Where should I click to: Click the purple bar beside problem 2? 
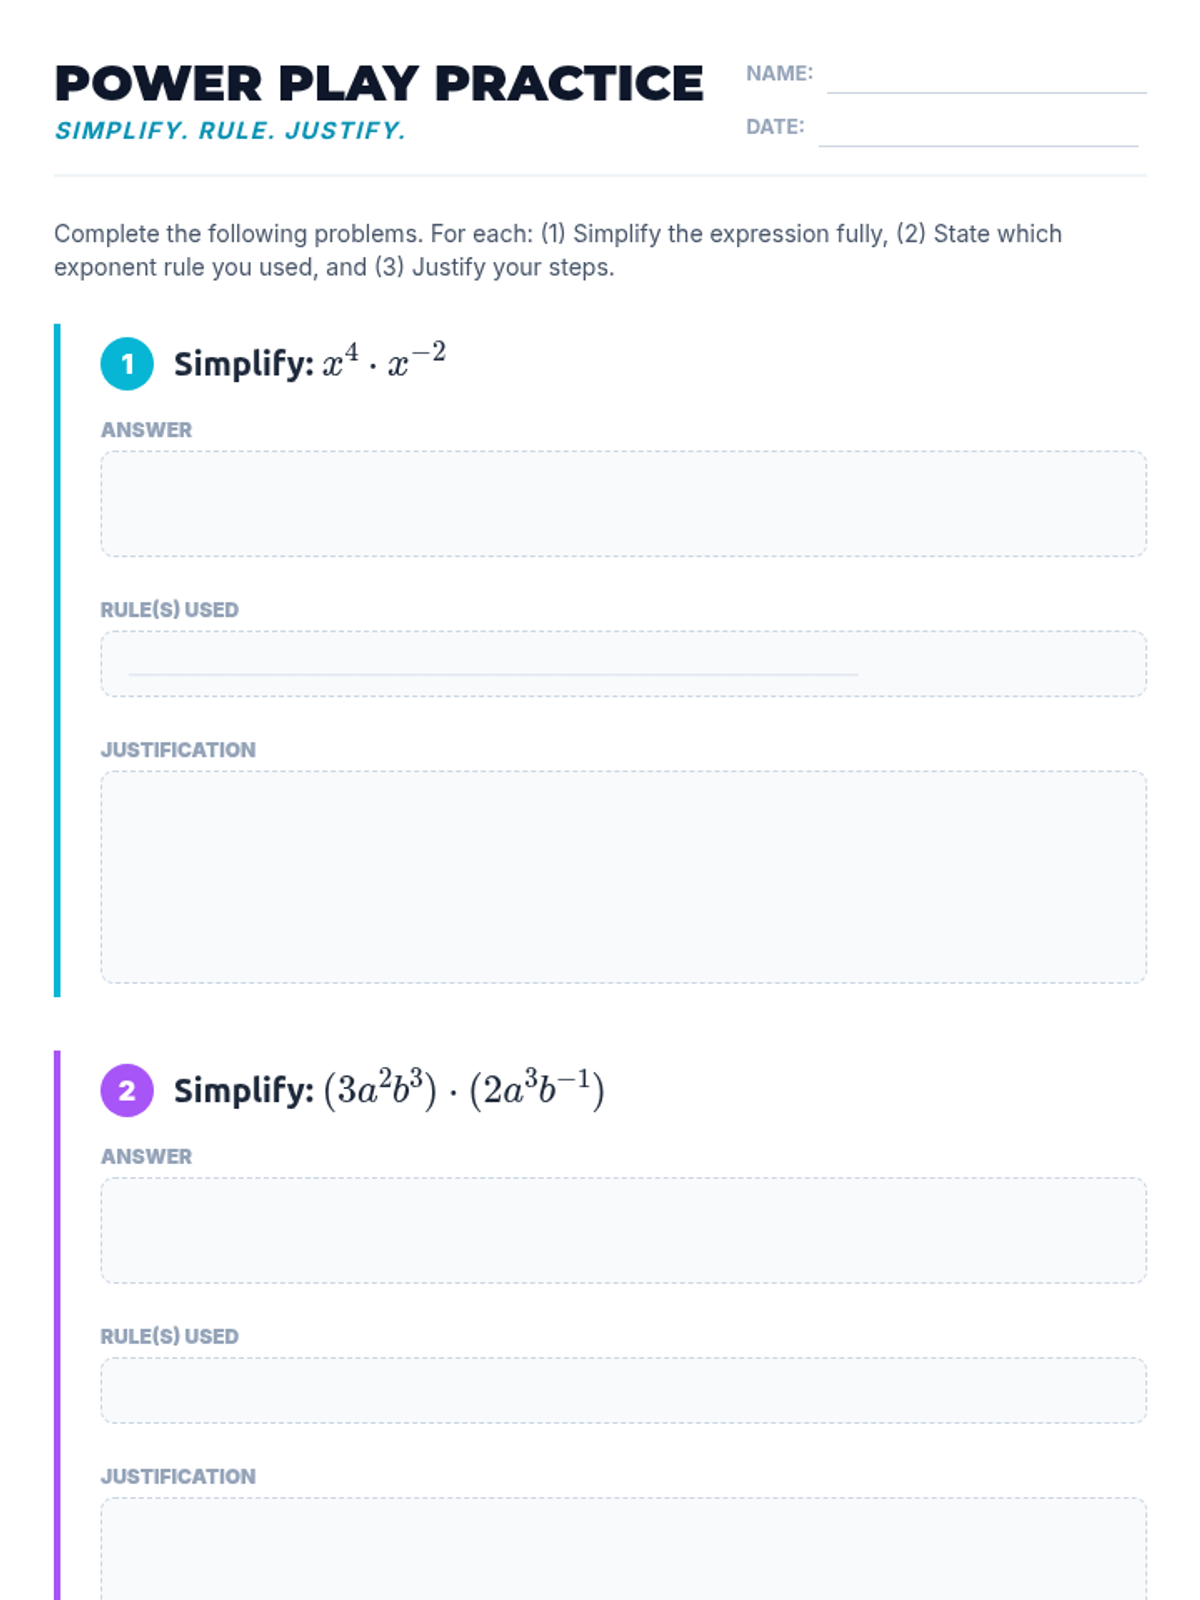click(57, 1320)
